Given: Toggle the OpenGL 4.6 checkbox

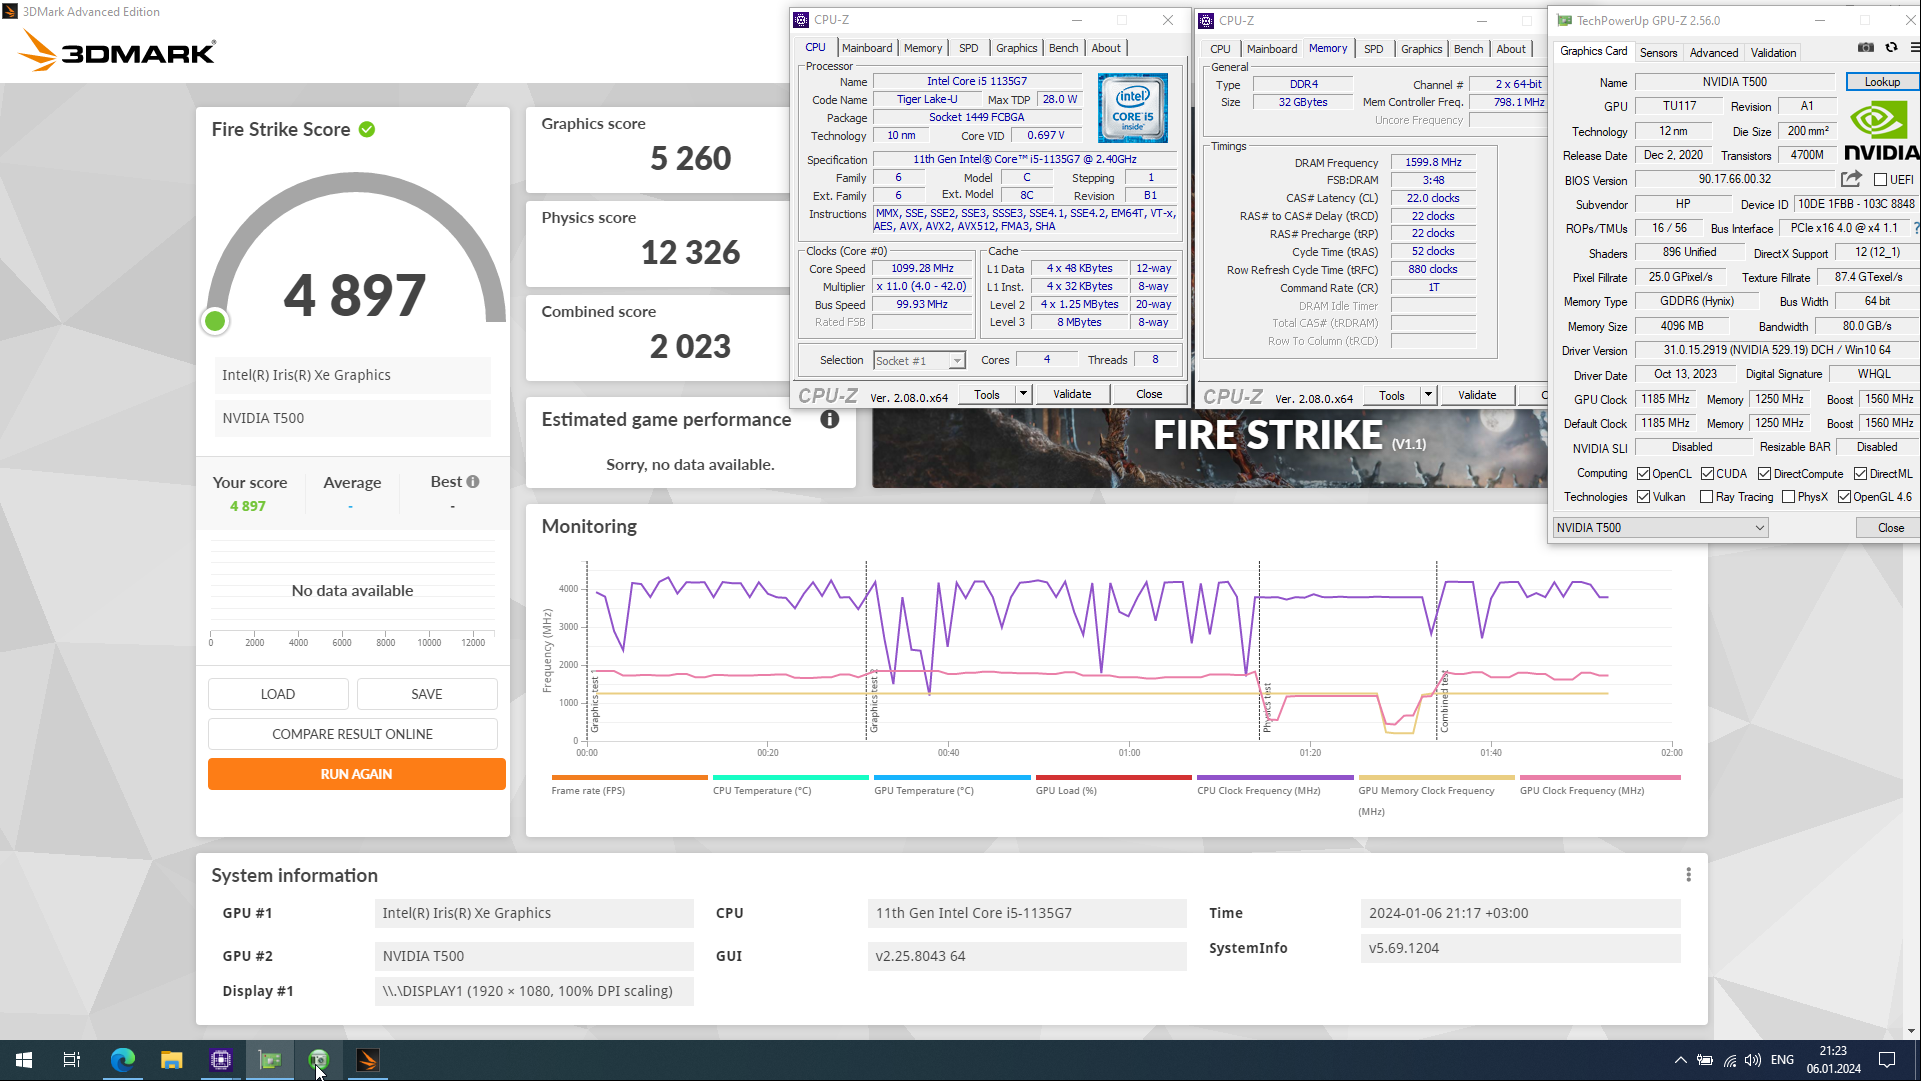Looking at the screenshot, I should (1844, 497).
